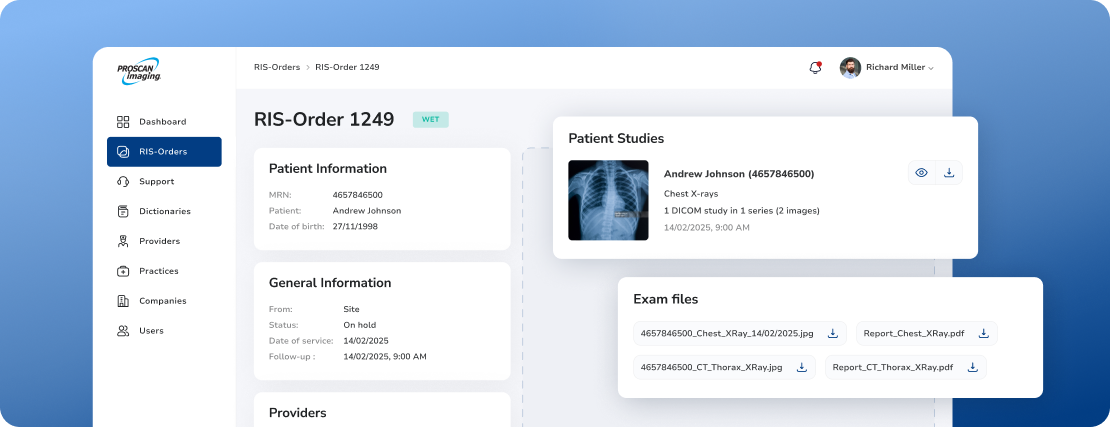This screenshot has width=1110, height=427.
Task: Download 4657846500_CT_Thorax_XRay.jpg file
Action: coord(801,368)
